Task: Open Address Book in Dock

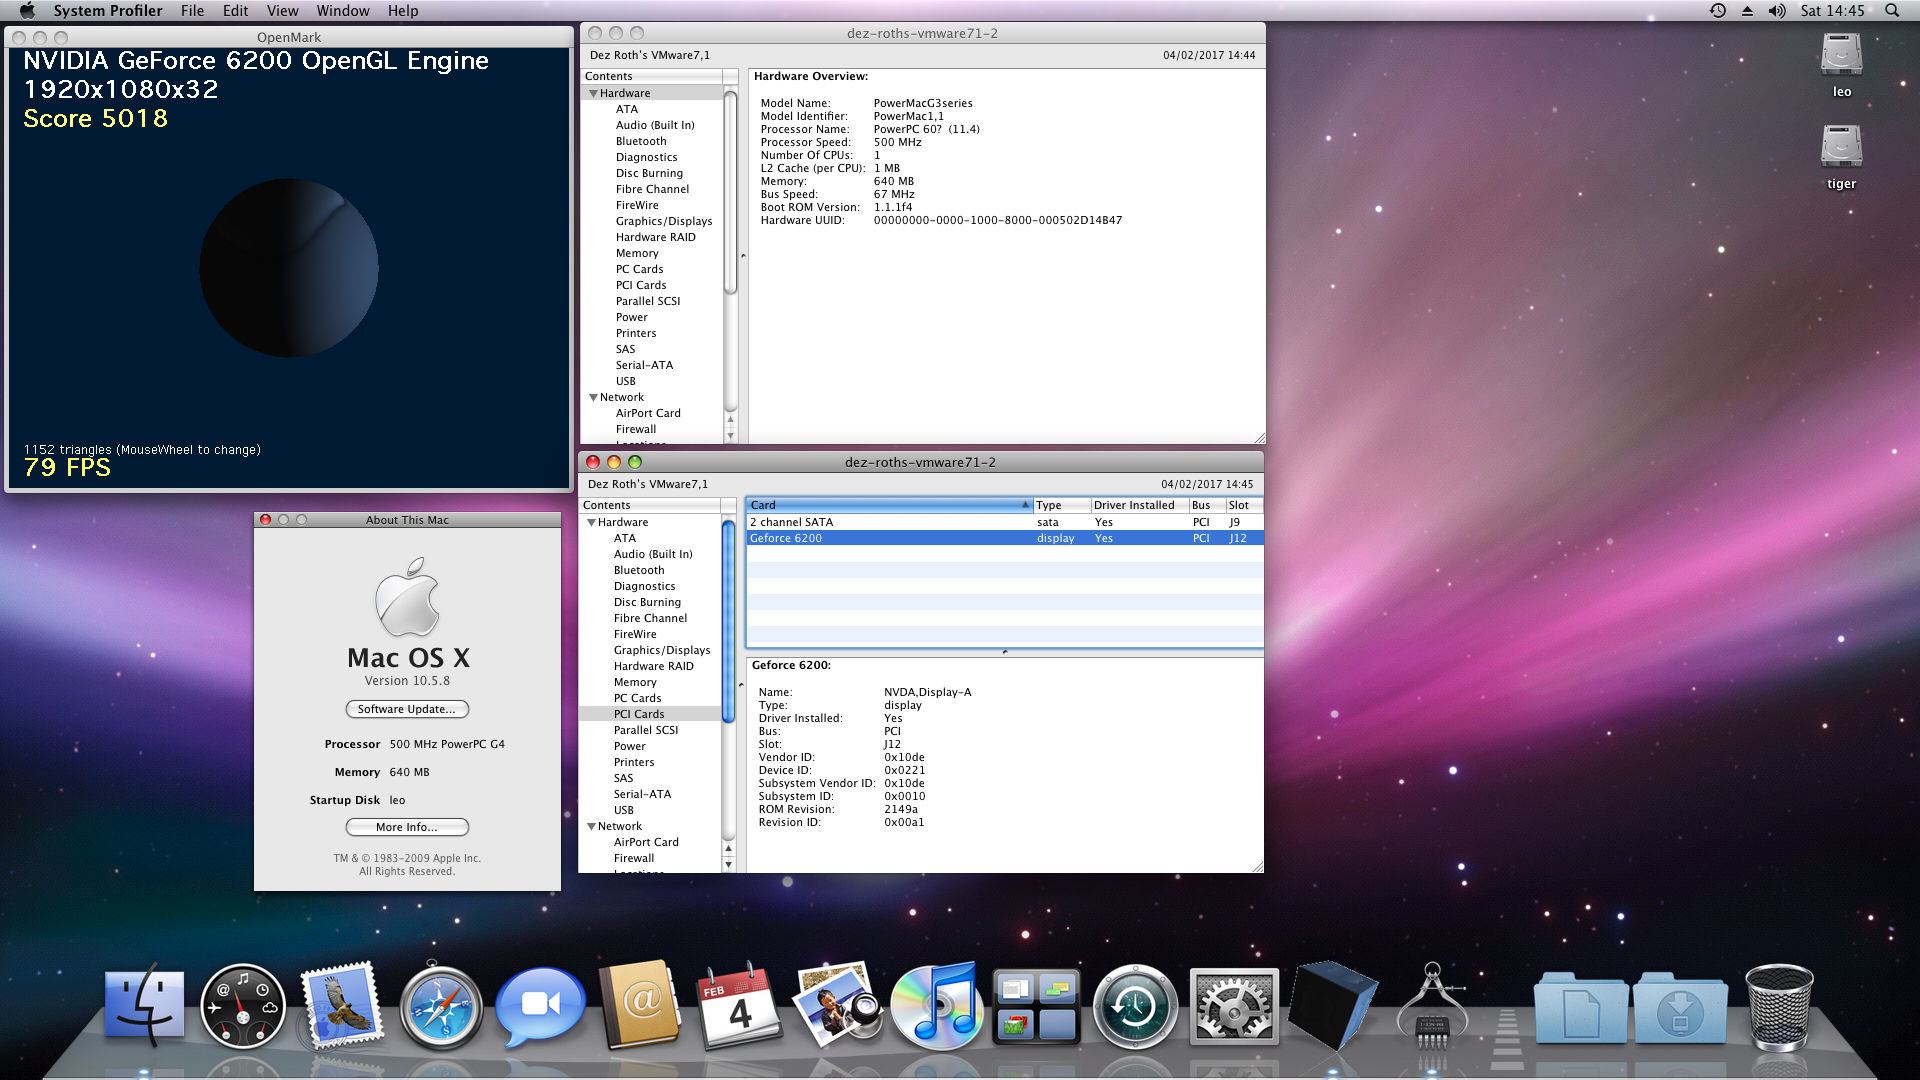Action: [640, 1006]
